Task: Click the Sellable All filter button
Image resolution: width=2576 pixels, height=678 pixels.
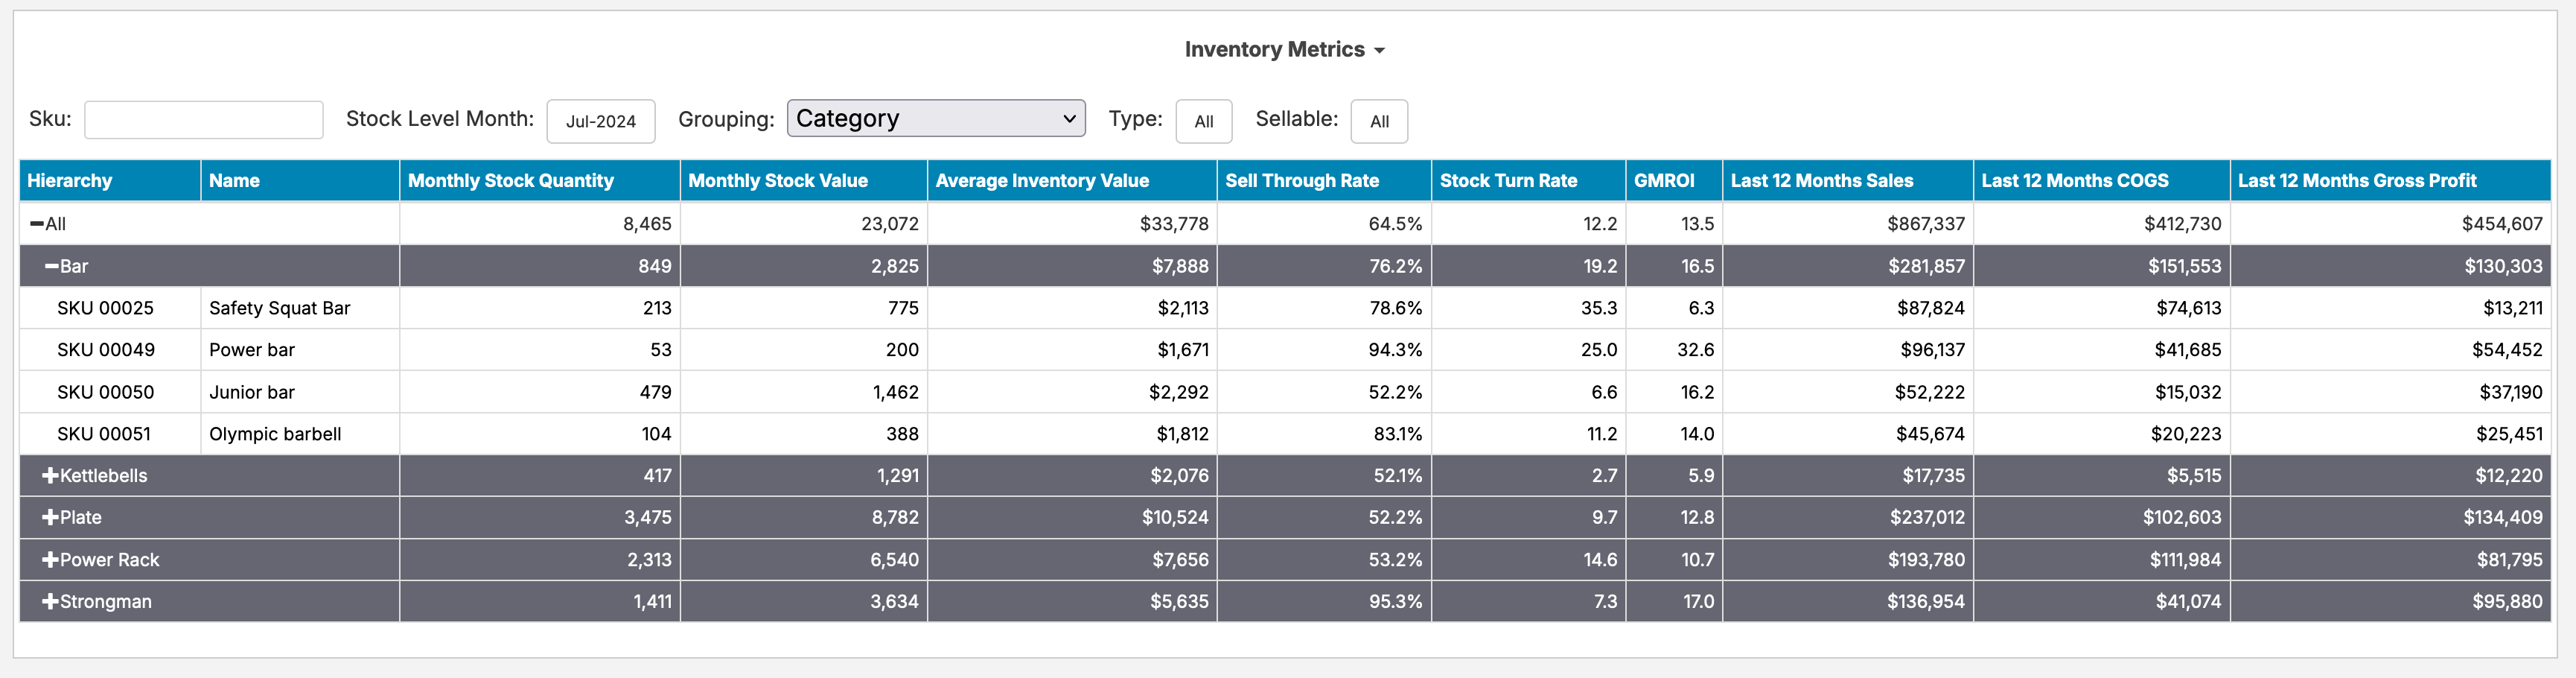Action: coord(1378,121)
